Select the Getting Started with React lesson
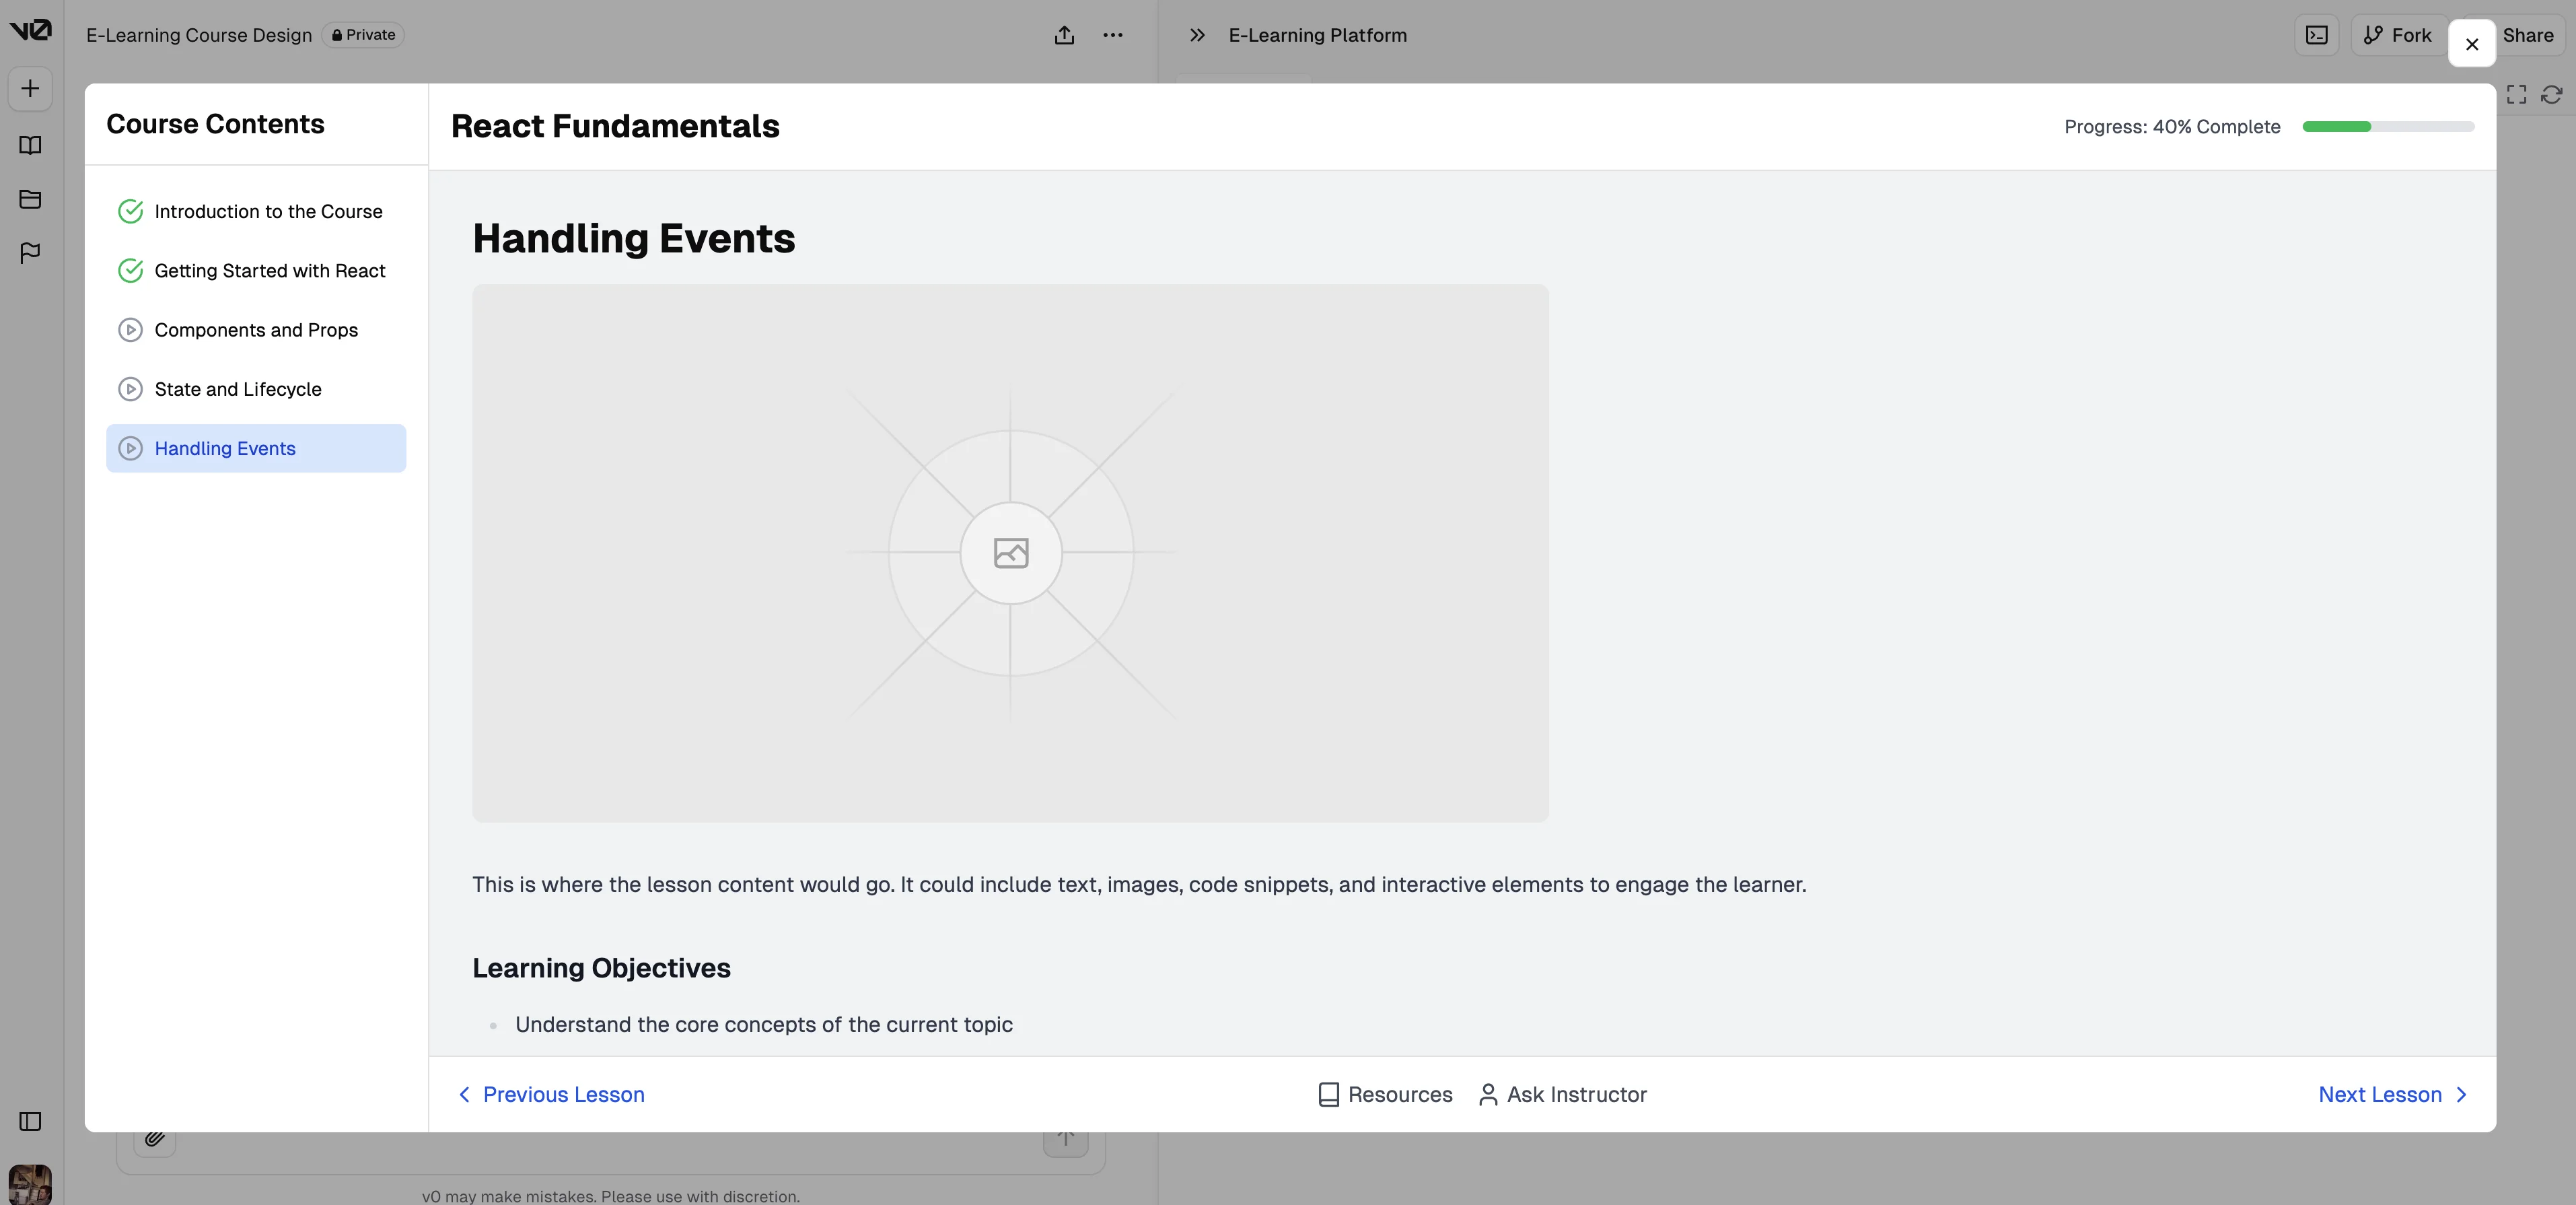2576x1205 pixels. pos(269,271)
